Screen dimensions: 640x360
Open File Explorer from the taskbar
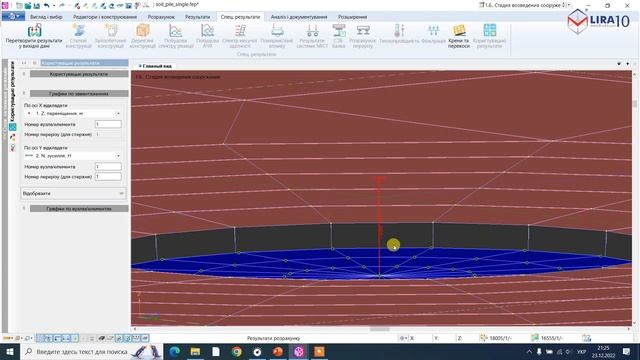tap(195, 351)
